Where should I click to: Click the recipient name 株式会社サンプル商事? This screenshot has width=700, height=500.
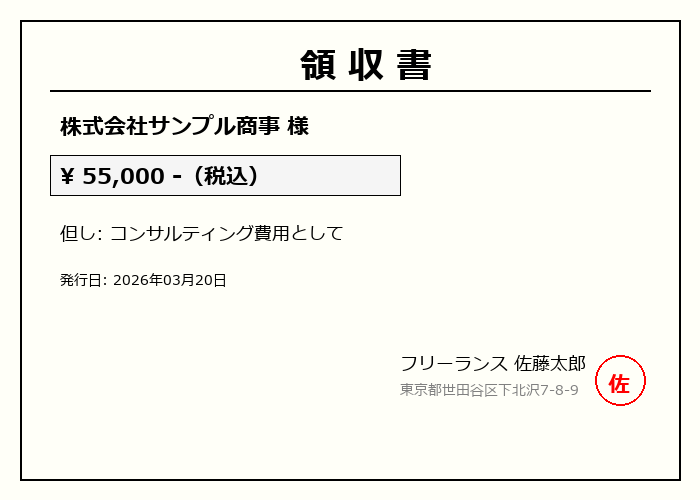(170, 127)
